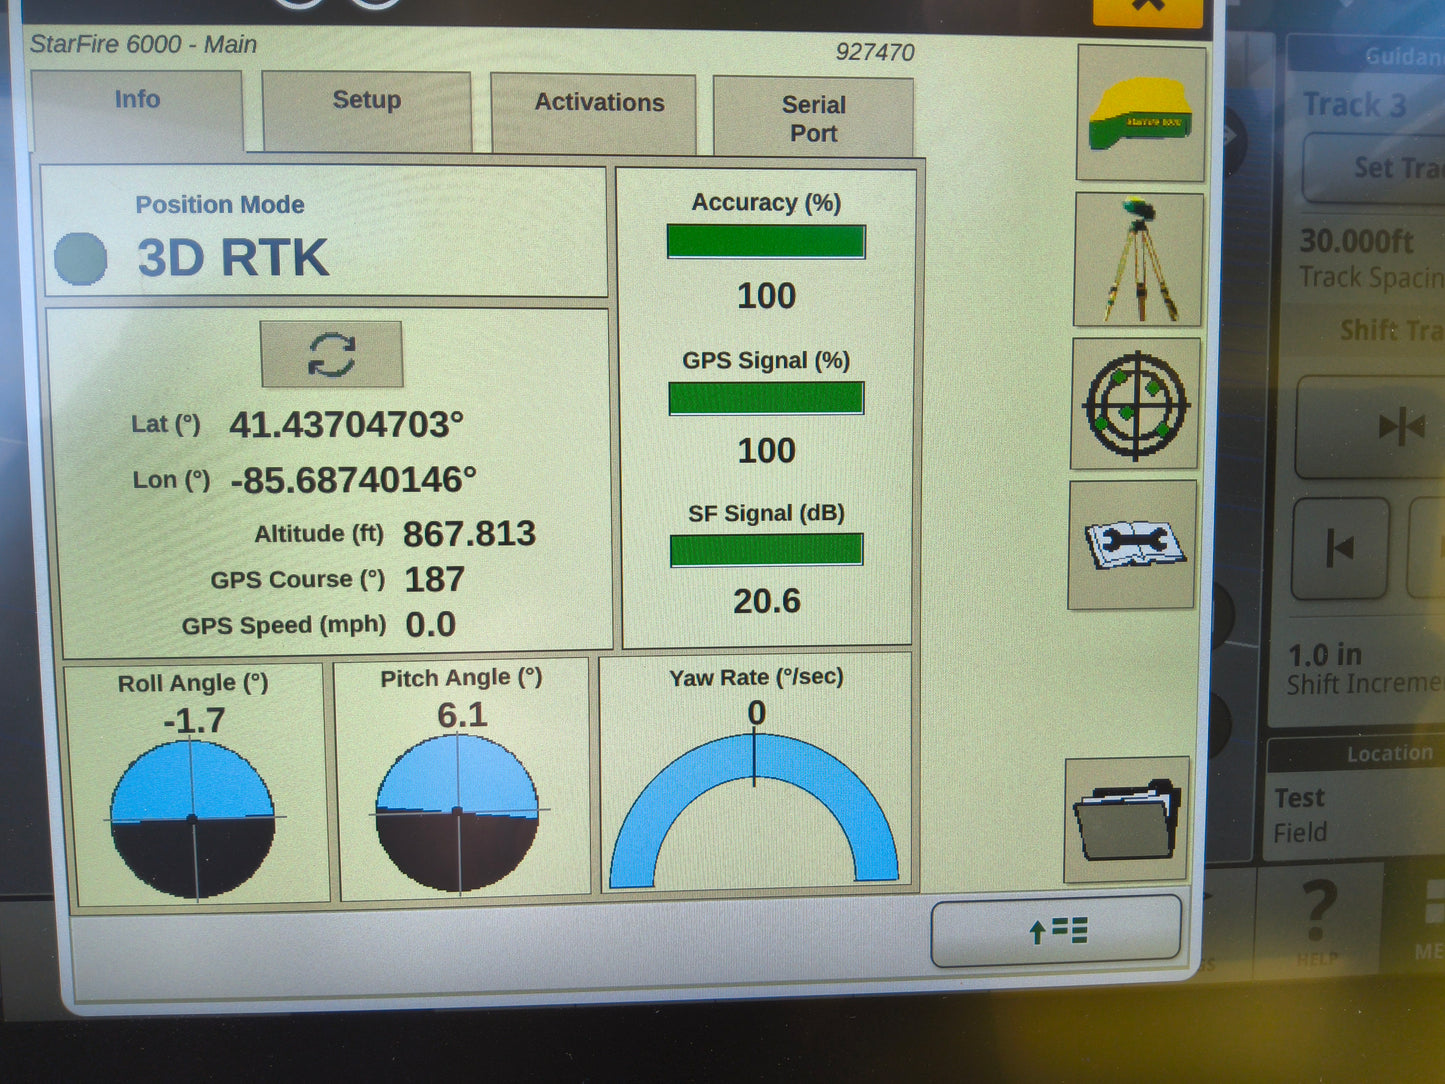This screenshot has width=1445, height=1084.
Task: Open the RTK base station tripod icon
Action: point(1138,258)
